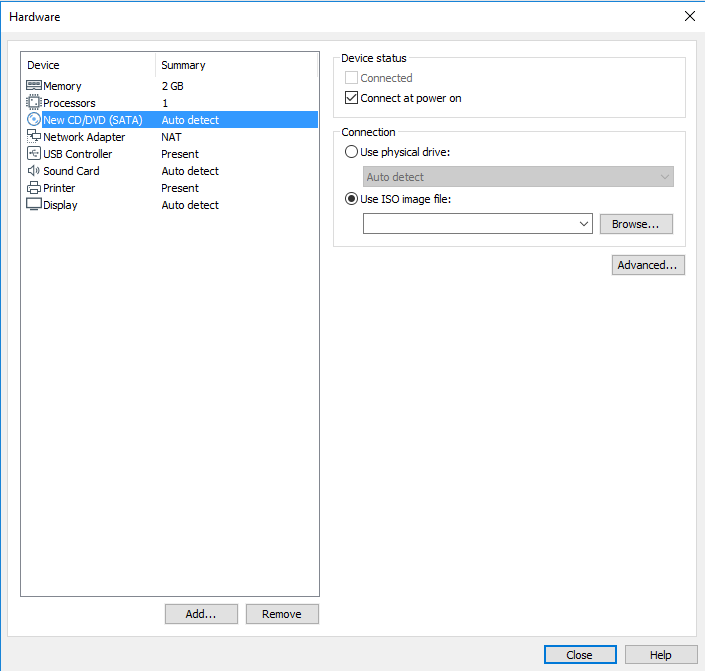Open Advanced CD/DVD settings

pyautogui.click(x=648, y=265)
